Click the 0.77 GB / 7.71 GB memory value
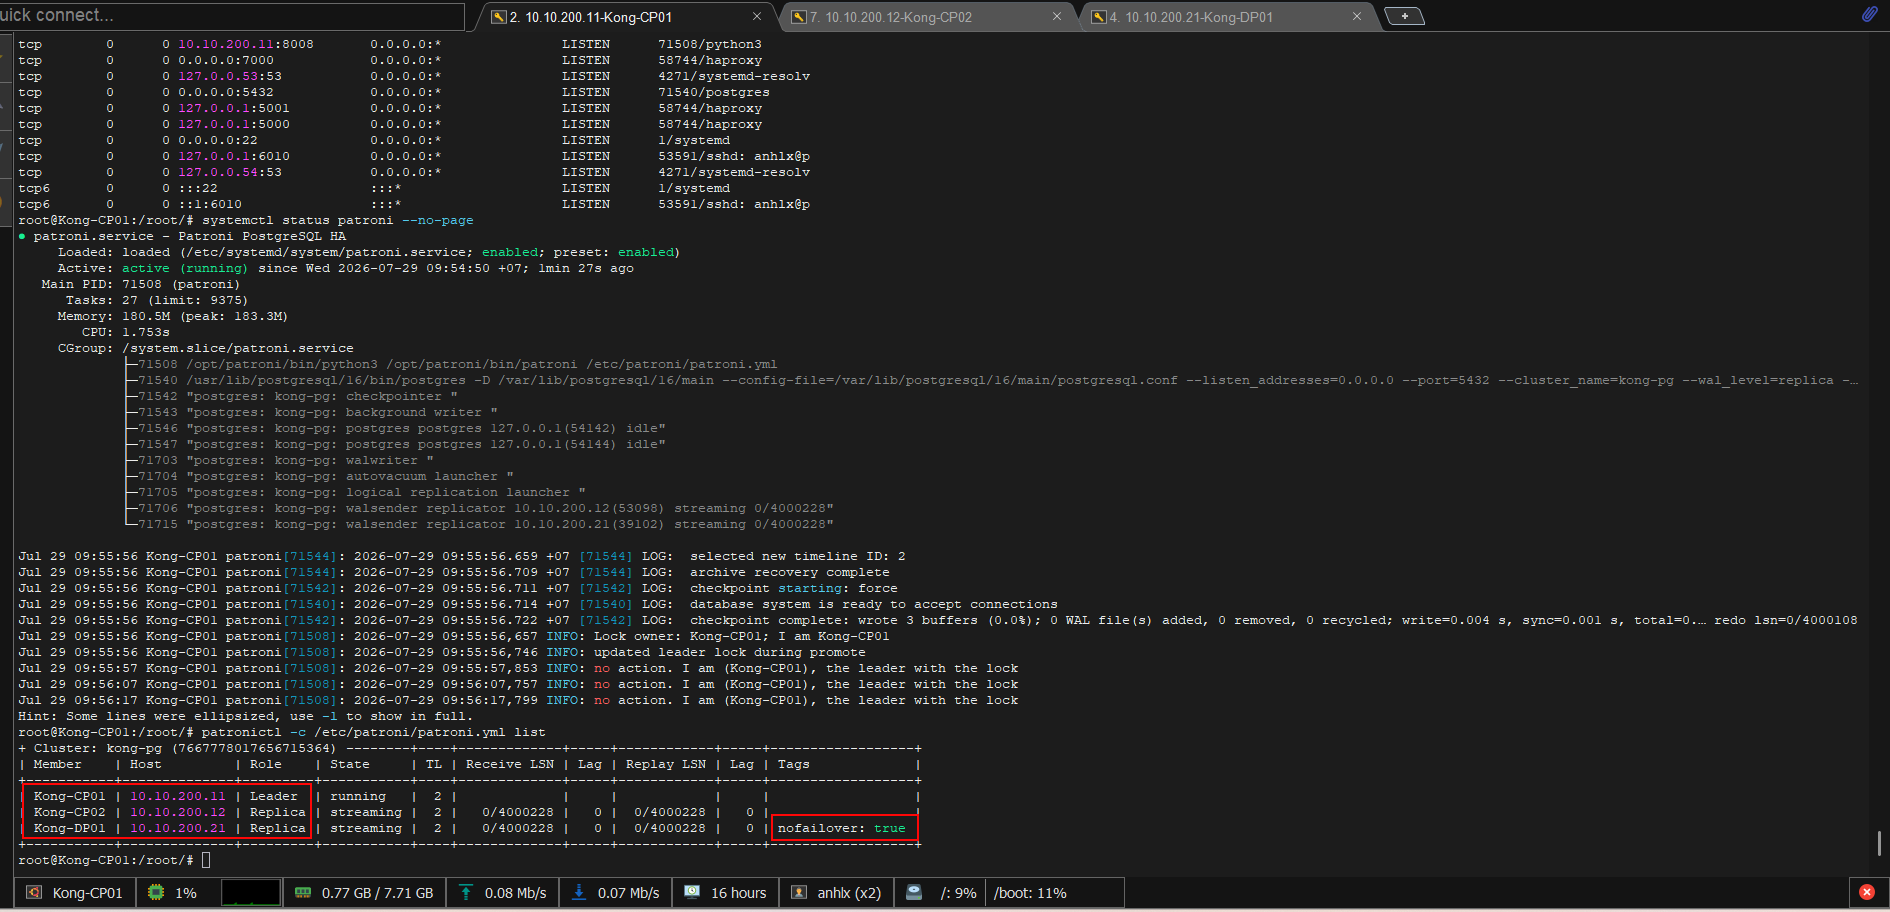This screenshot has height=912, width=1890. (377, 893)
